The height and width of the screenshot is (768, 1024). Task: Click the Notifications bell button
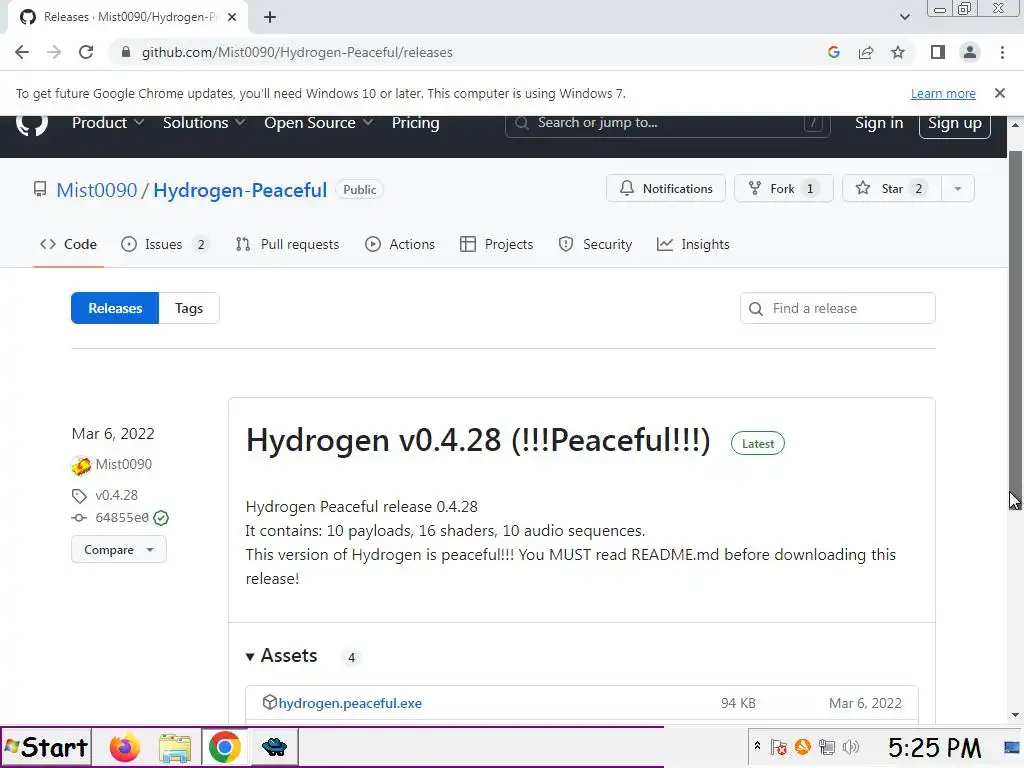pos(665,189)
